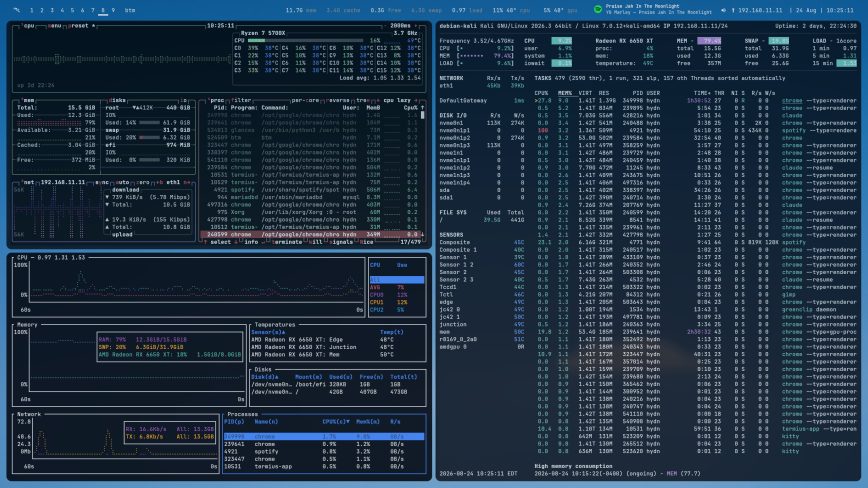Select AVG entry in bottom CPU legend
The height and width of the screenshot is (488, 868).
[x=396, y=288]
